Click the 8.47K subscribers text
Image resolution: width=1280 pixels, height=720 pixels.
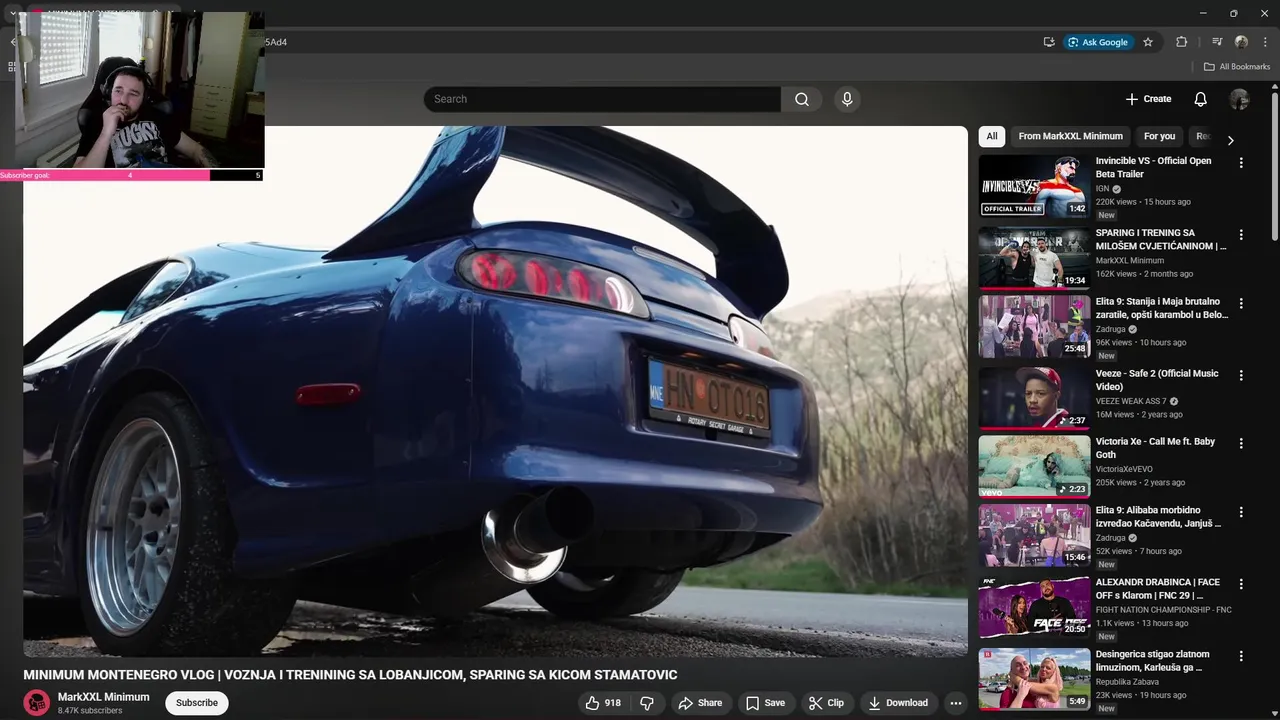click(90, 711)
